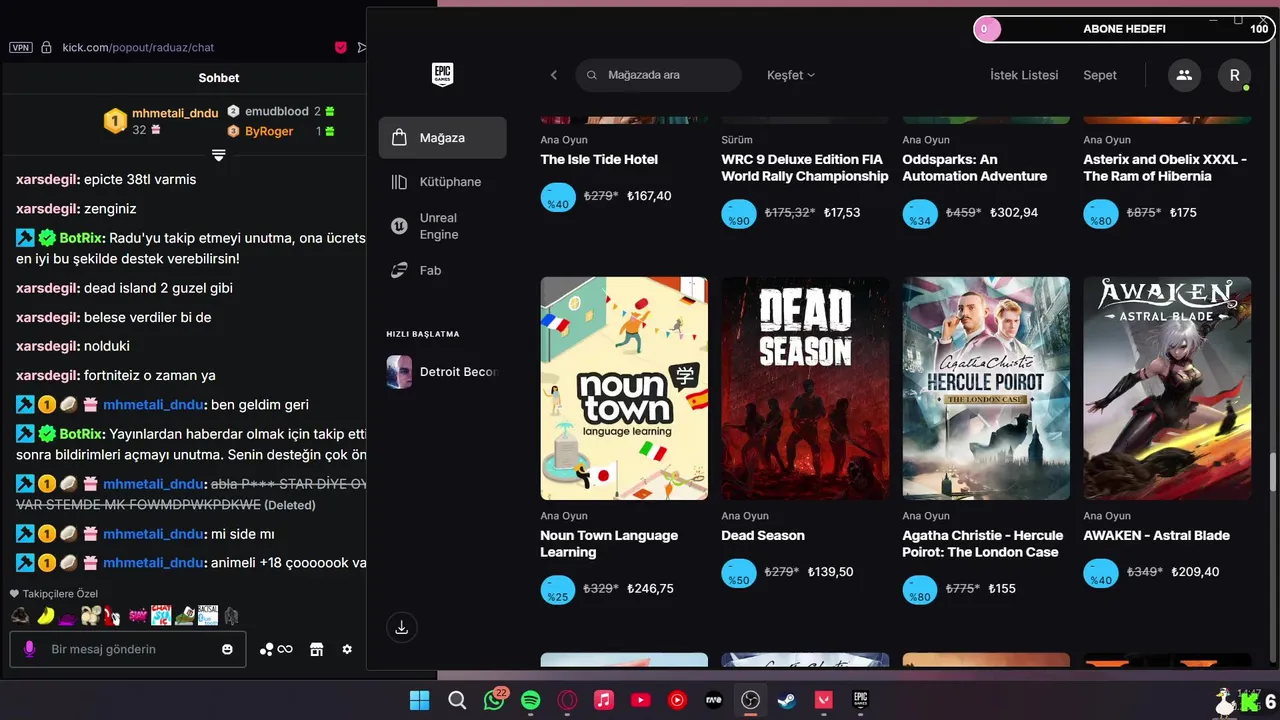Open 'The Isle Tide Hotel' title
1280x720 pixels.
click(x=599, y=160)
